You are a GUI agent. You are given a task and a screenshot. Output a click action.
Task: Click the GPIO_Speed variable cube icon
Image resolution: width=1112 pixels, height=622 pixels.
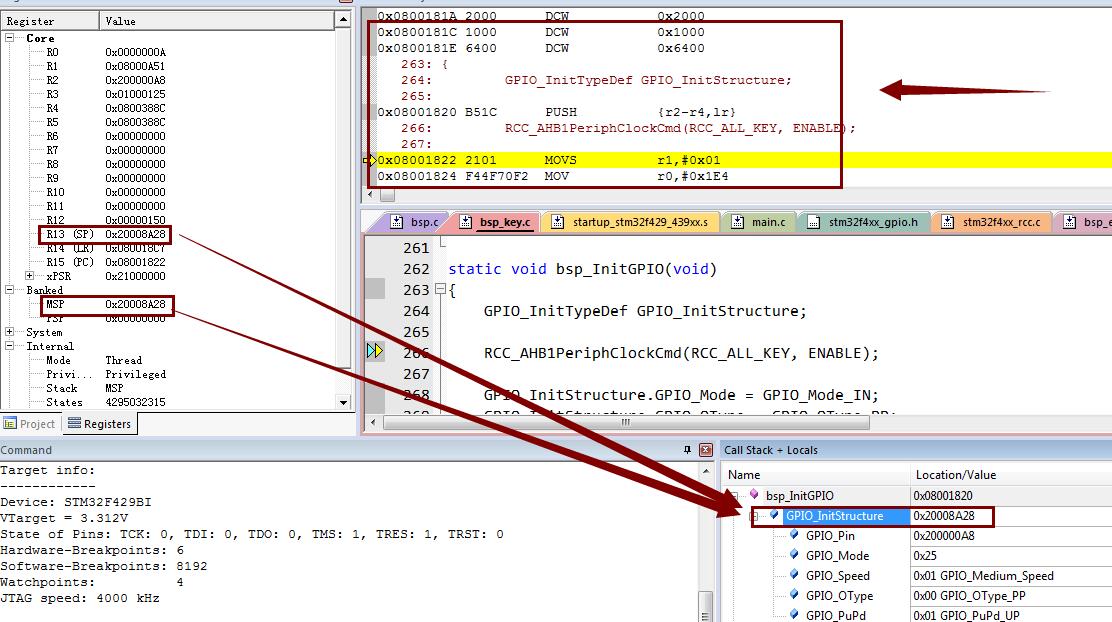(794, 576)
